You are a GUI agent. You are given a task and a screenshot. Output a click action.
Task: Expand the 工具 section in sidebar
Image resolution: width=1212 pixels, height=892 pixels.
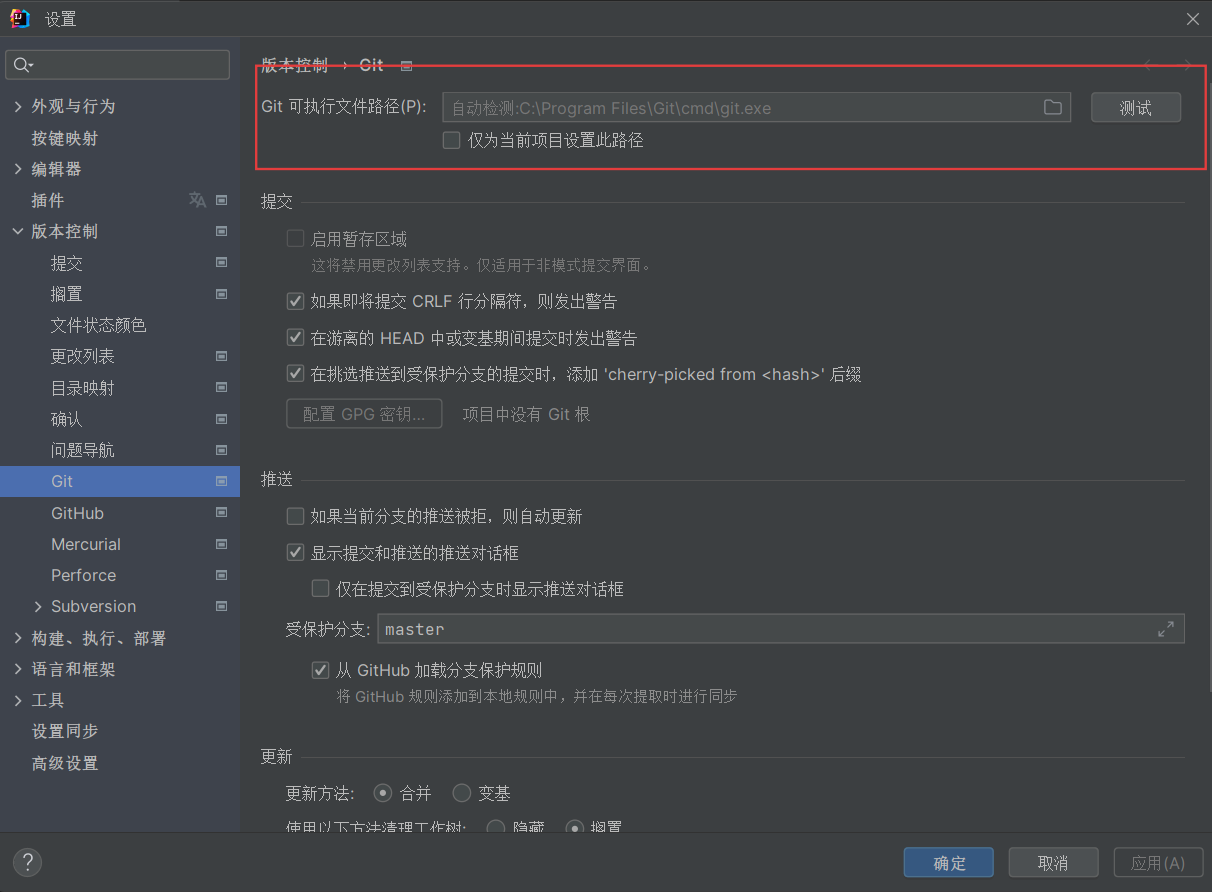click(x=18, y=700)
